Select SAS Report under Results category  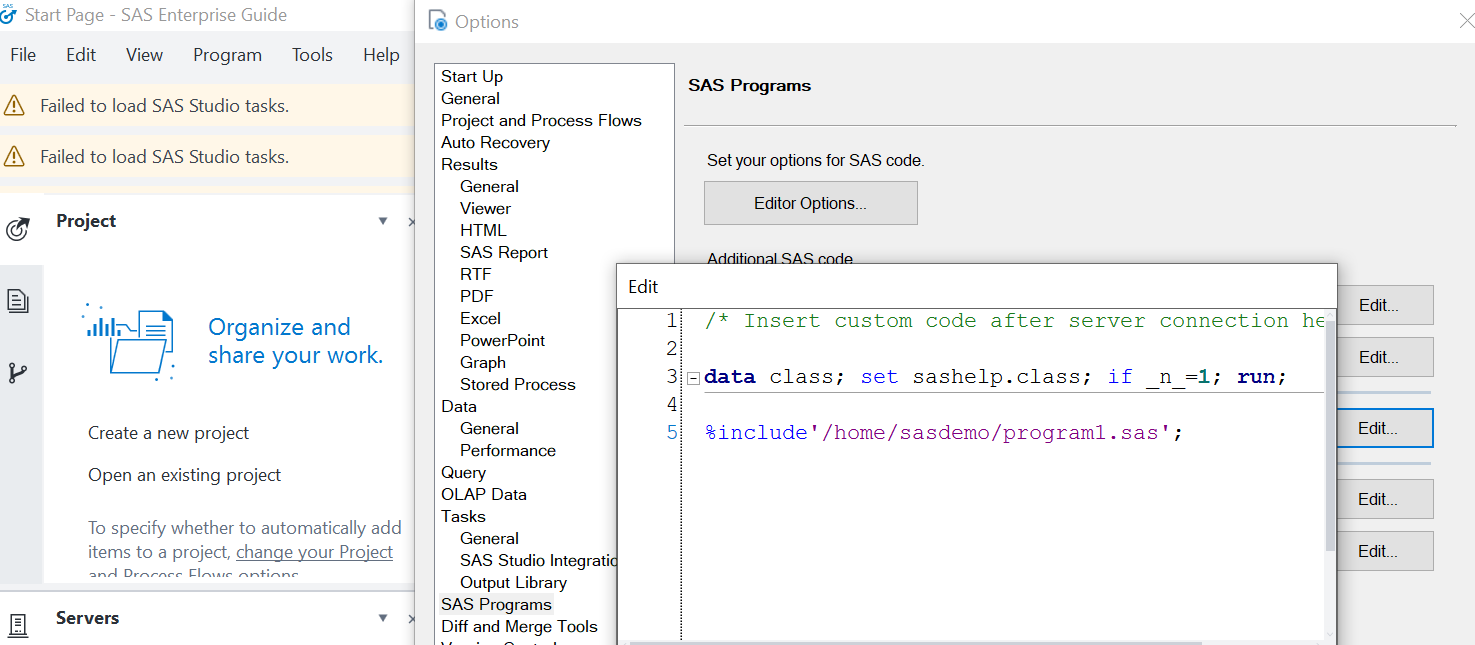[503, 252]
